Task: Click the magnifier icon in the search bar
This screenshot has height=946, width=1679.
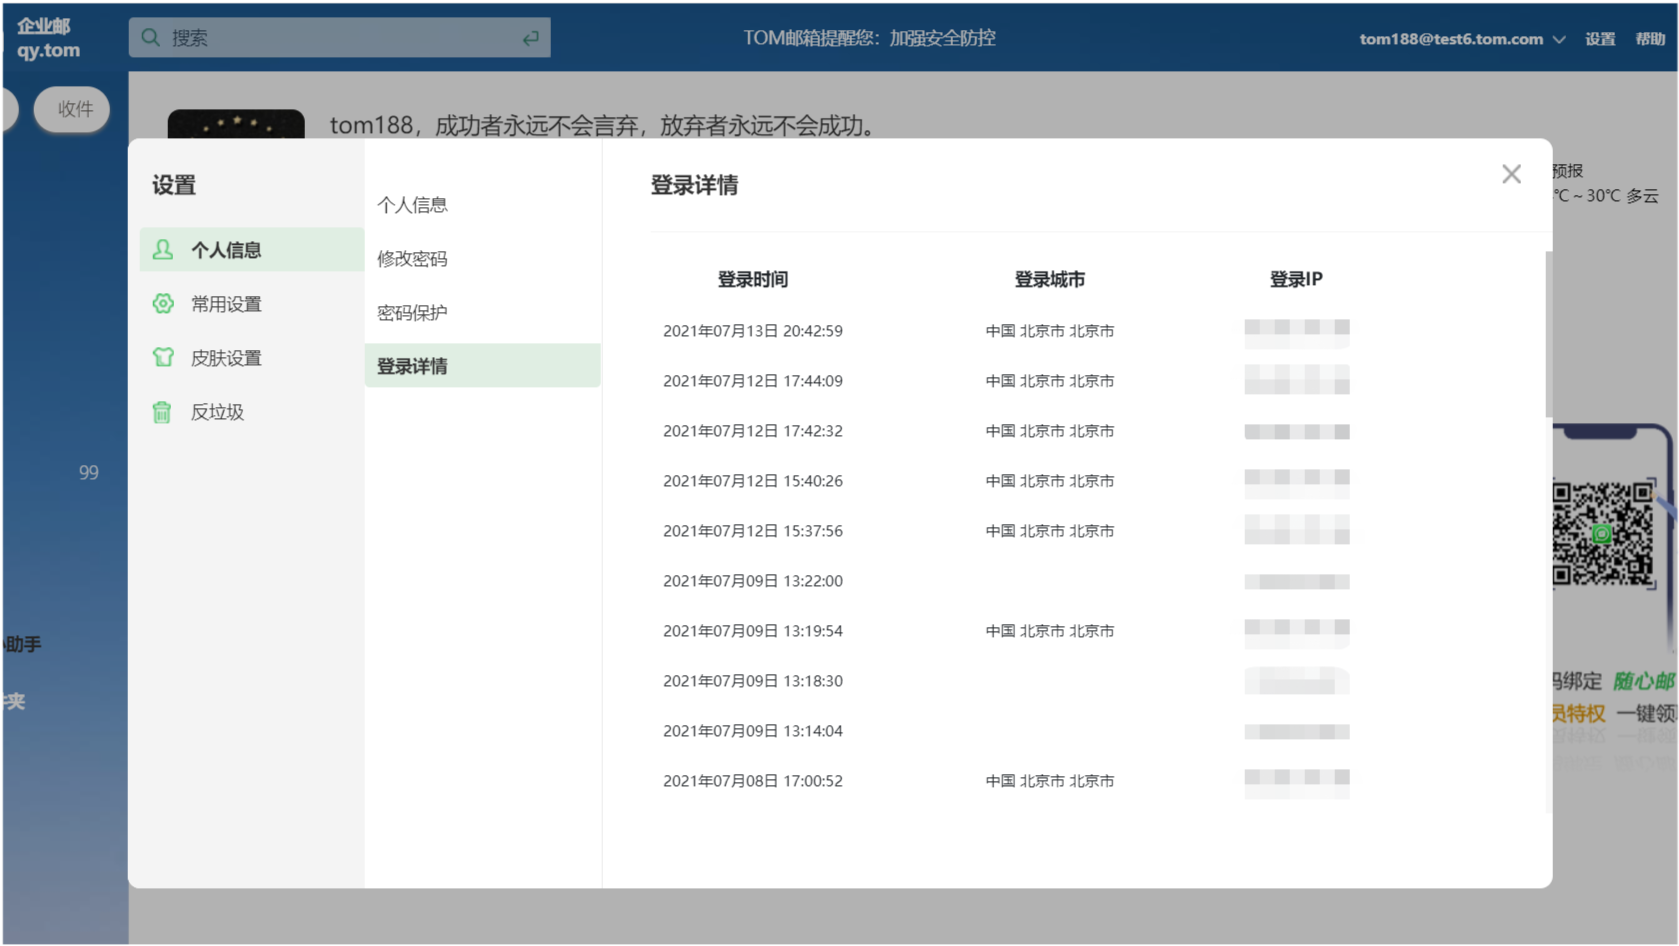Action: pyautogui.click(x=150, y=36)
